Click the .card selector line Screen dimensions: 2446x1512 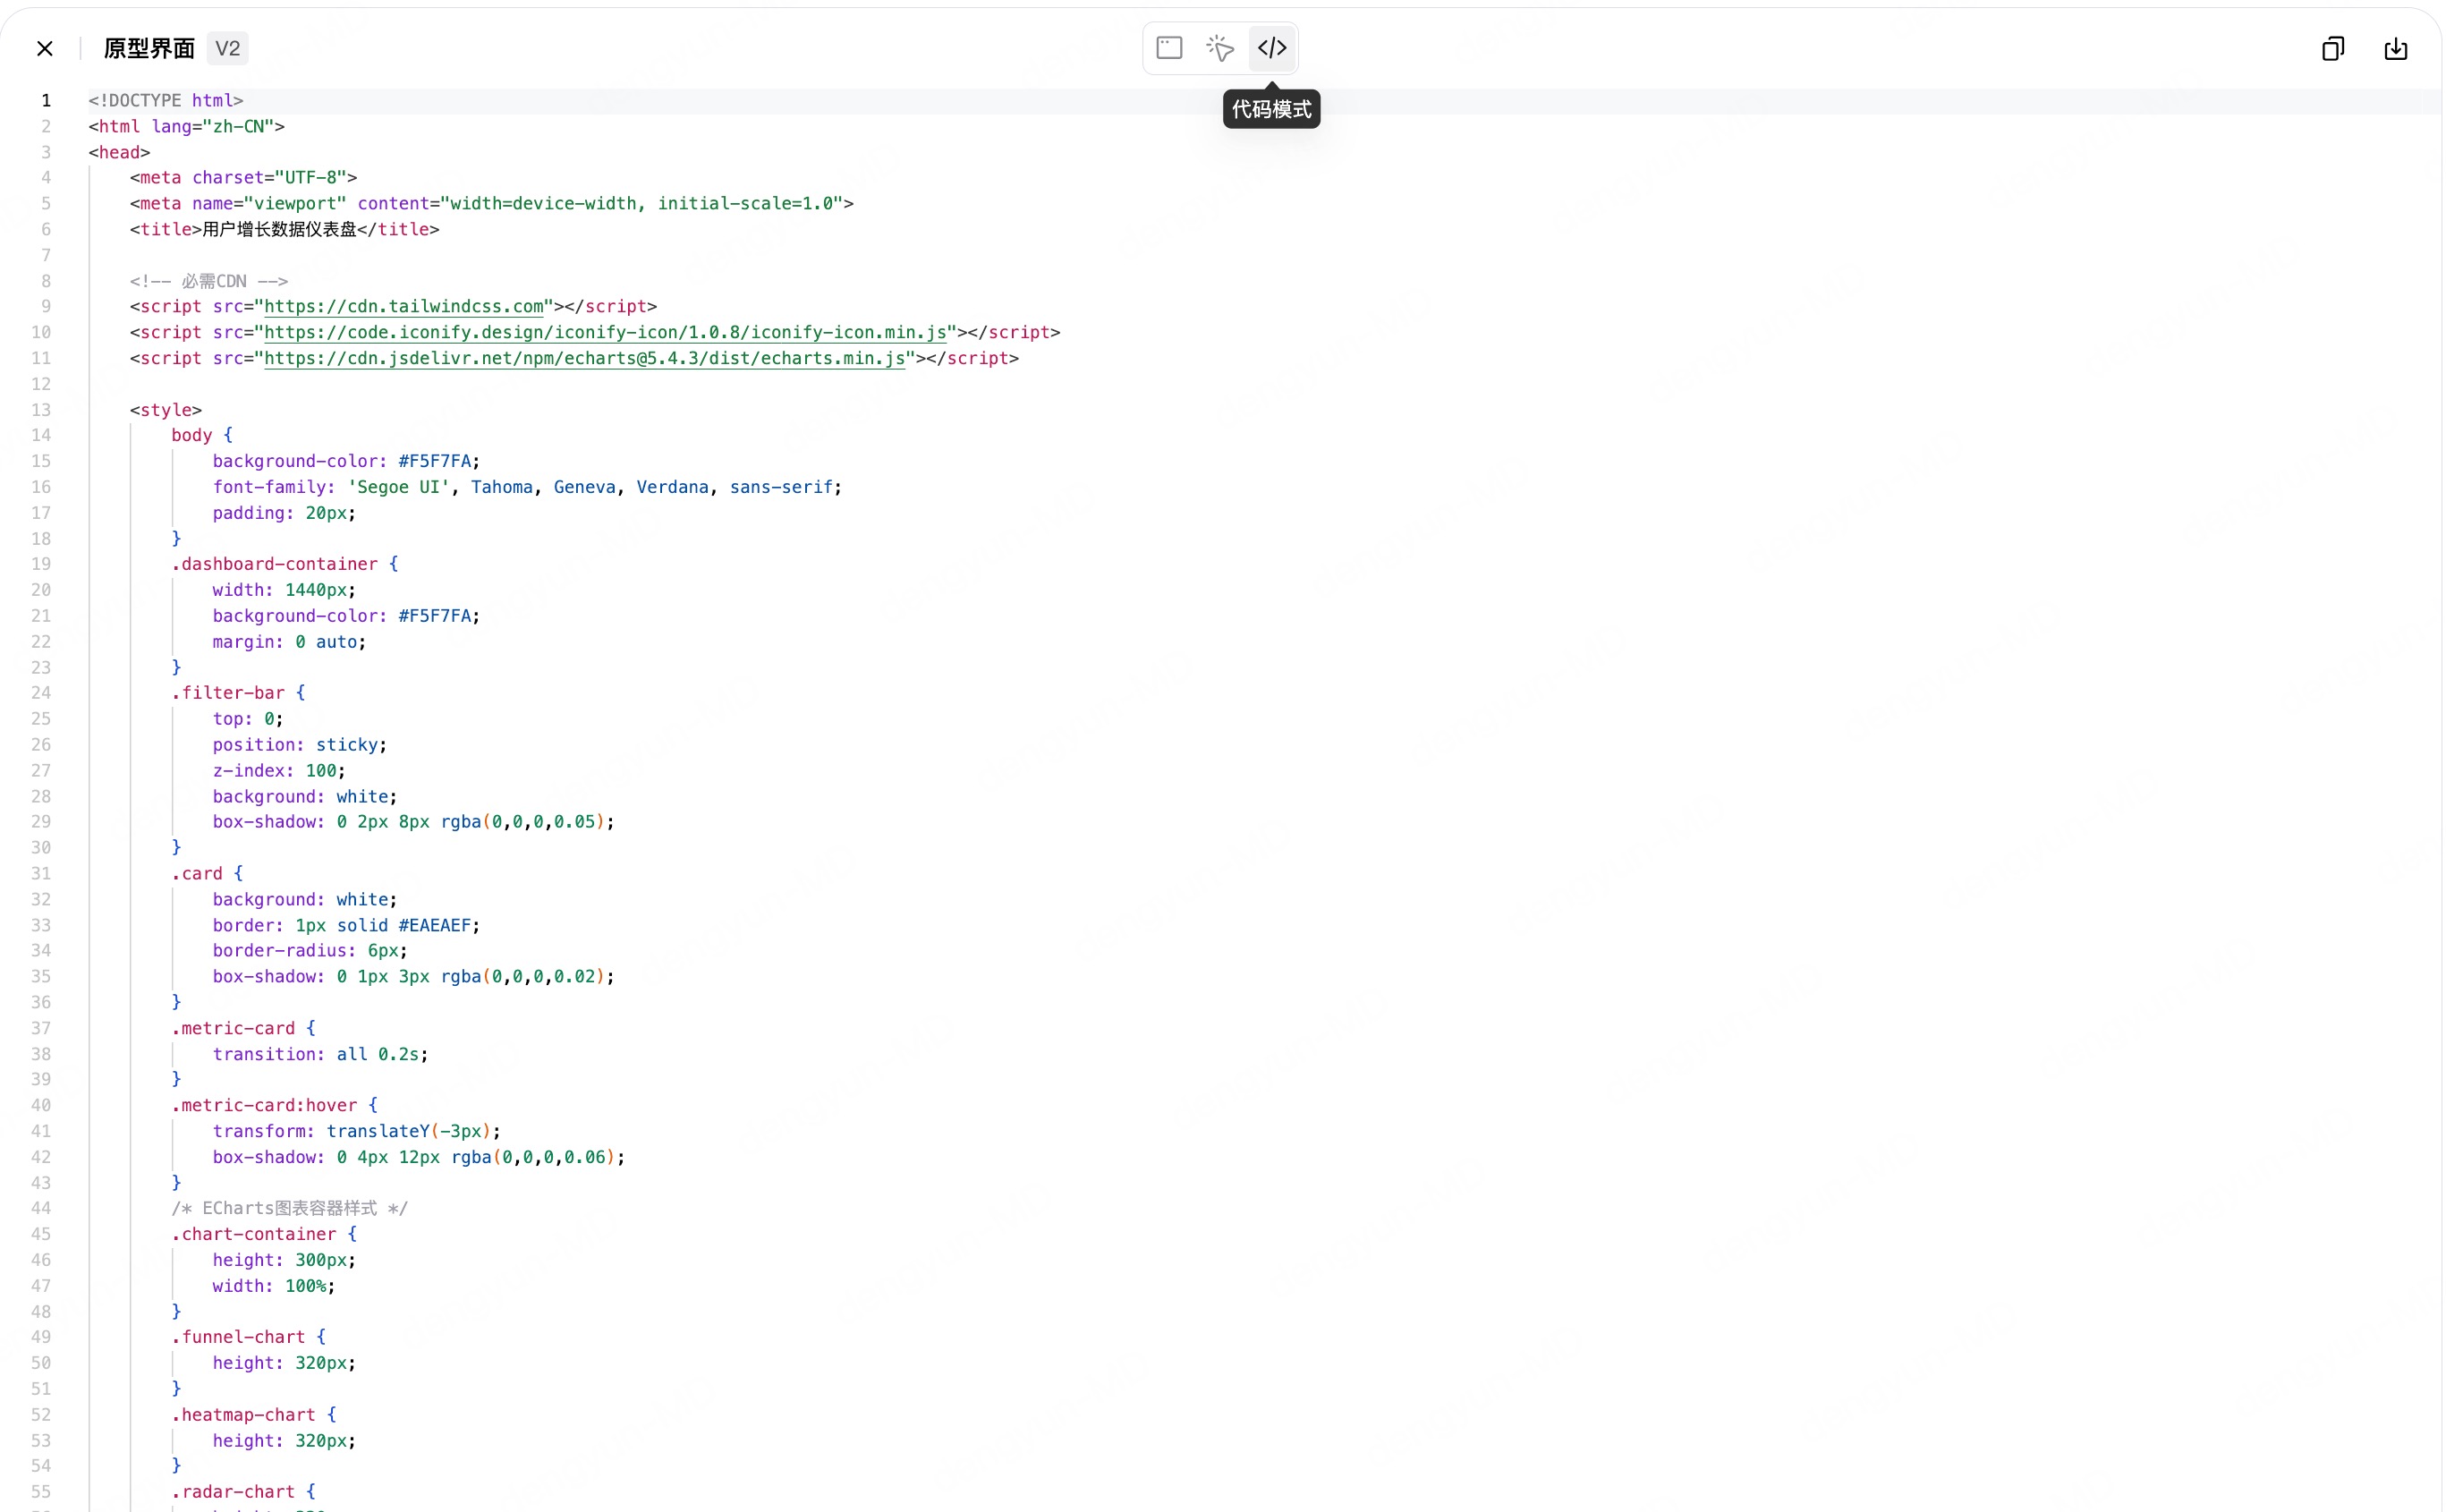click(207, 874)
